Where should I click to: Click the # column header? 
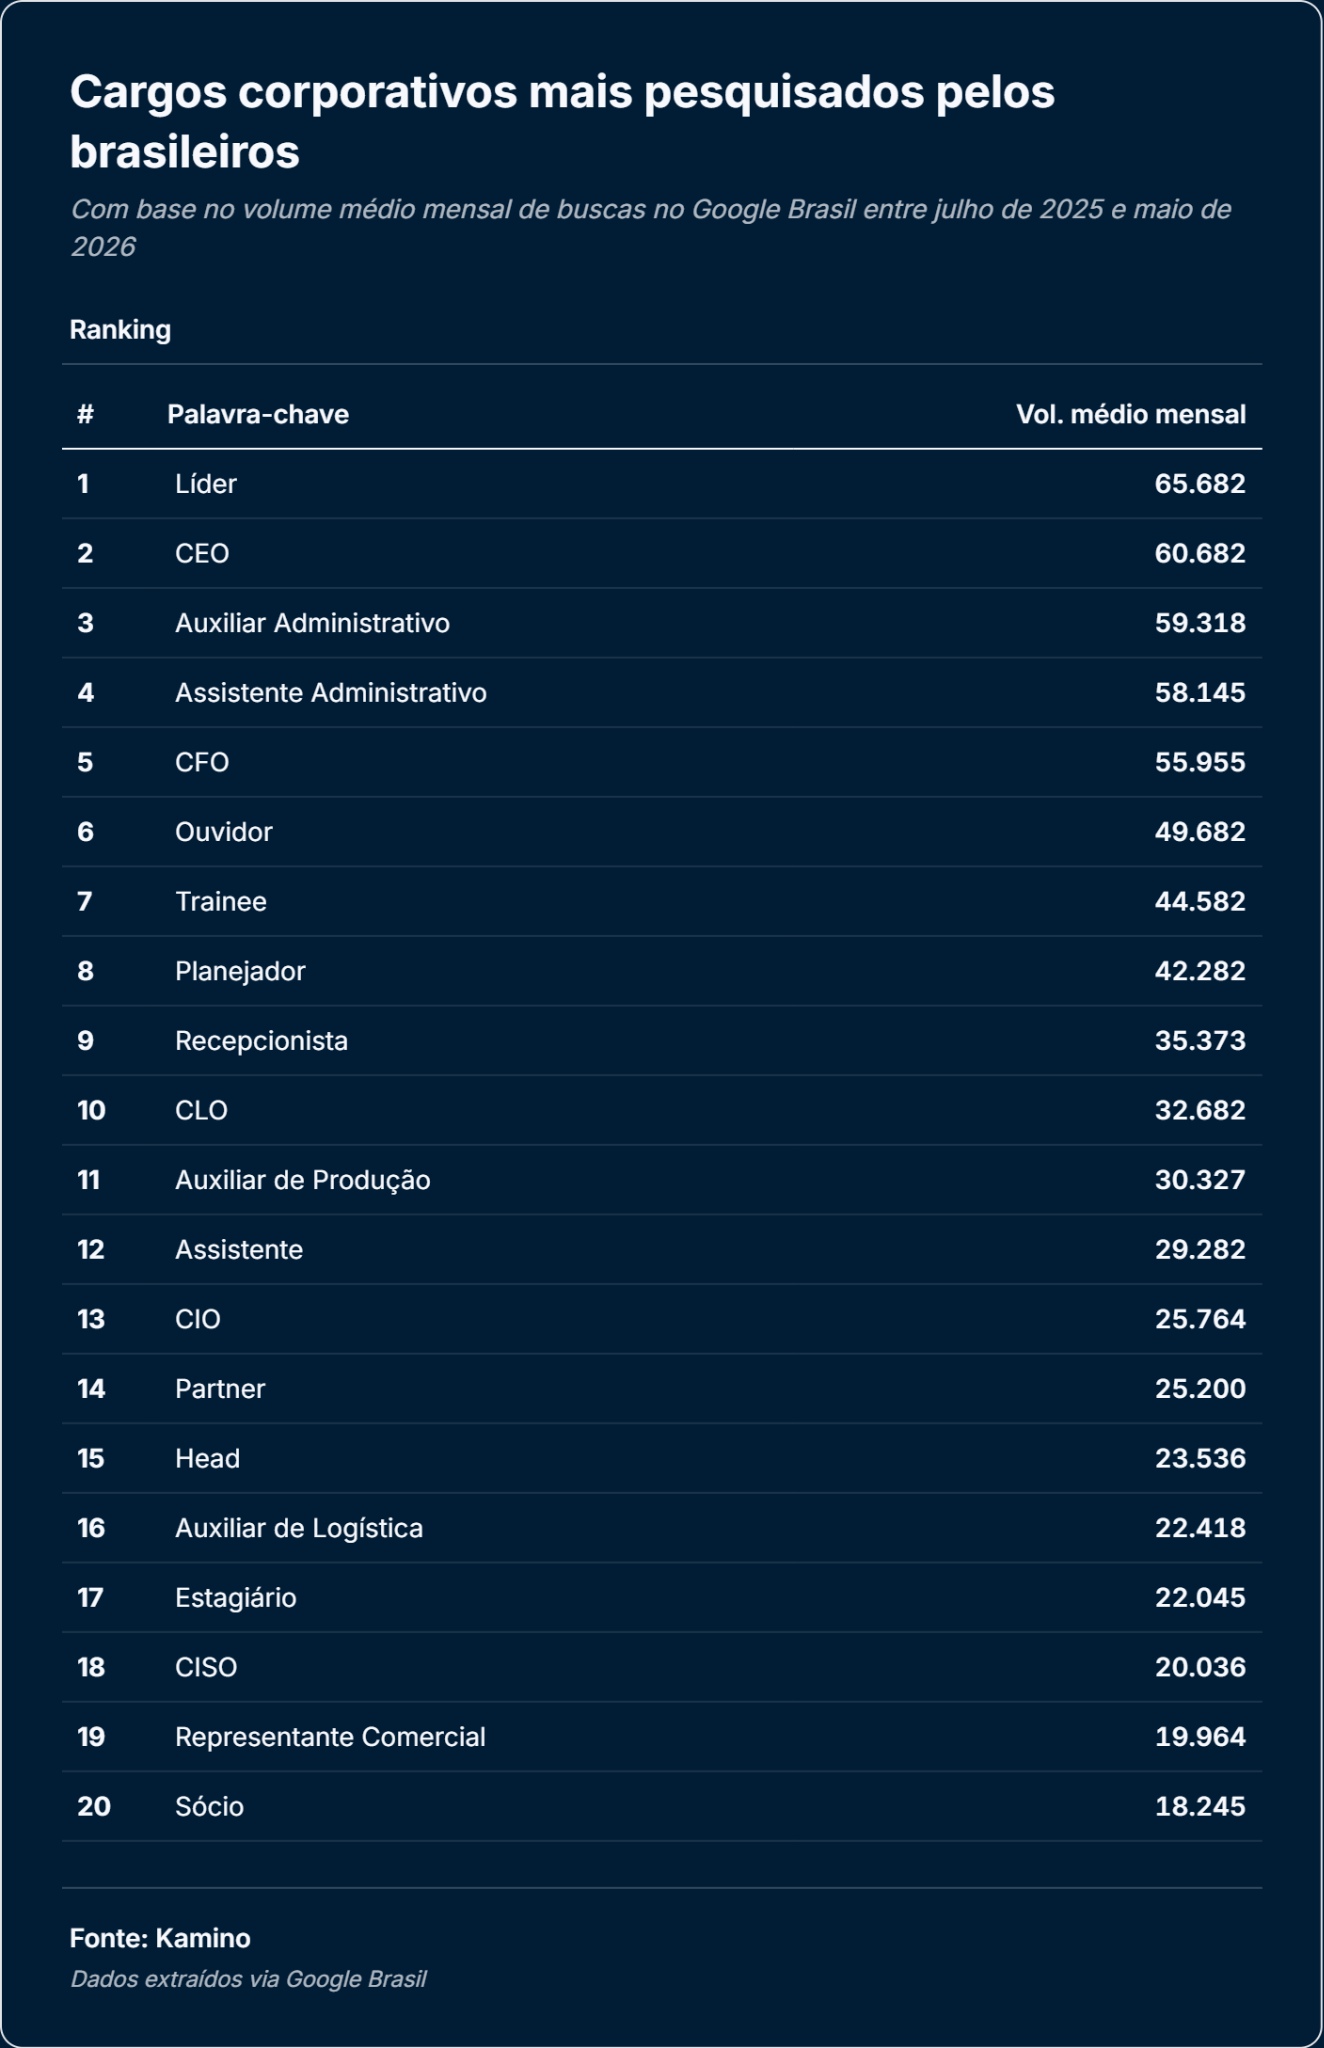(x=85, y=414)
